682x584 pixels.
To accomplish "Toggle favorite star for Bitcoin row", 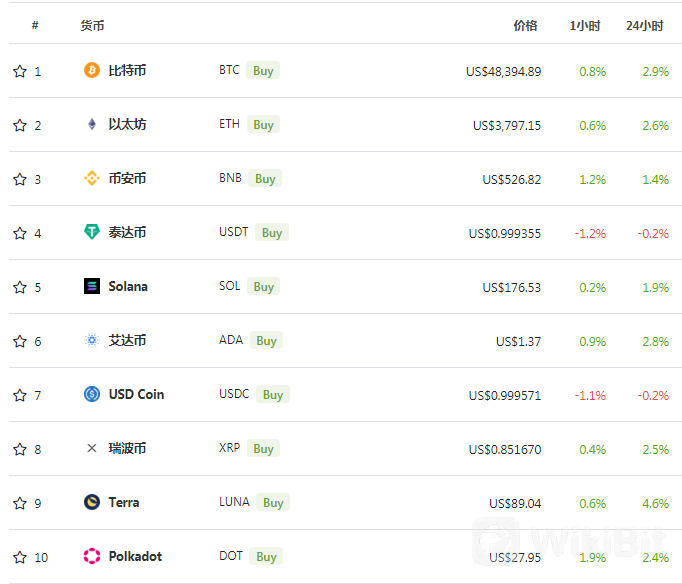I will click(20, 71).
